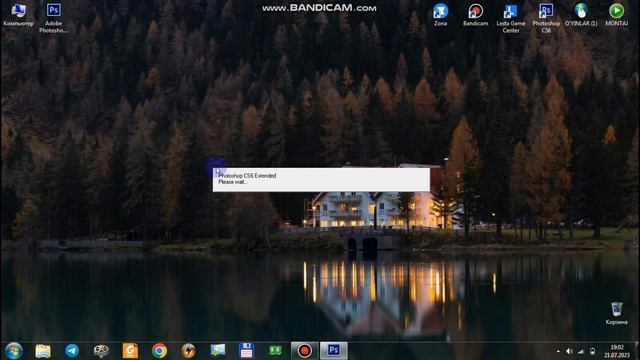Open the blue floppy disk app in taskbar
The width and height of the screenshot is (640, 360).
pyautogui.click(x=247, y=351)
